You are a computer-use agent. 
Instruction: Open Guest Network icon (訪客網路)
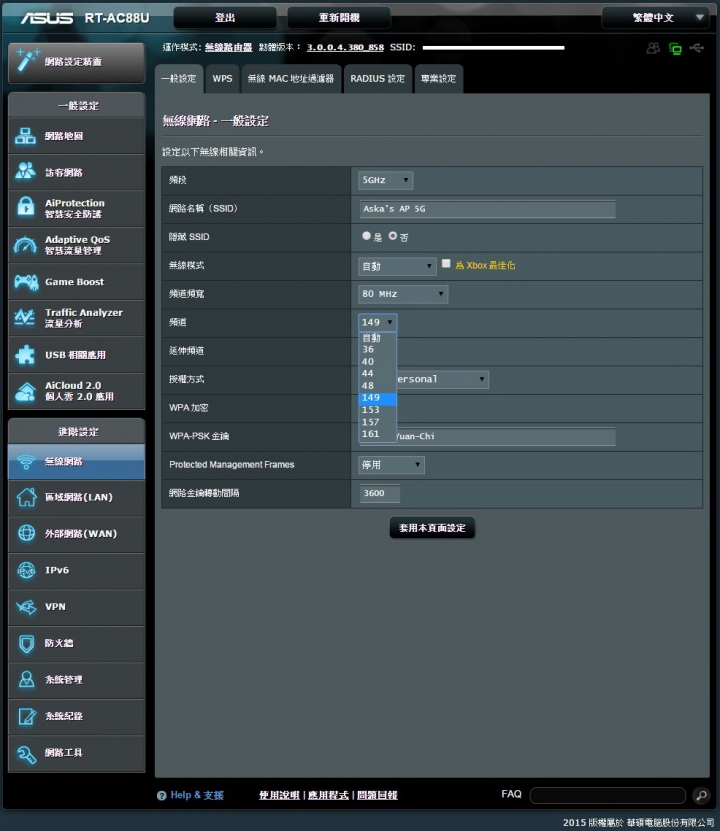[25, 172]
